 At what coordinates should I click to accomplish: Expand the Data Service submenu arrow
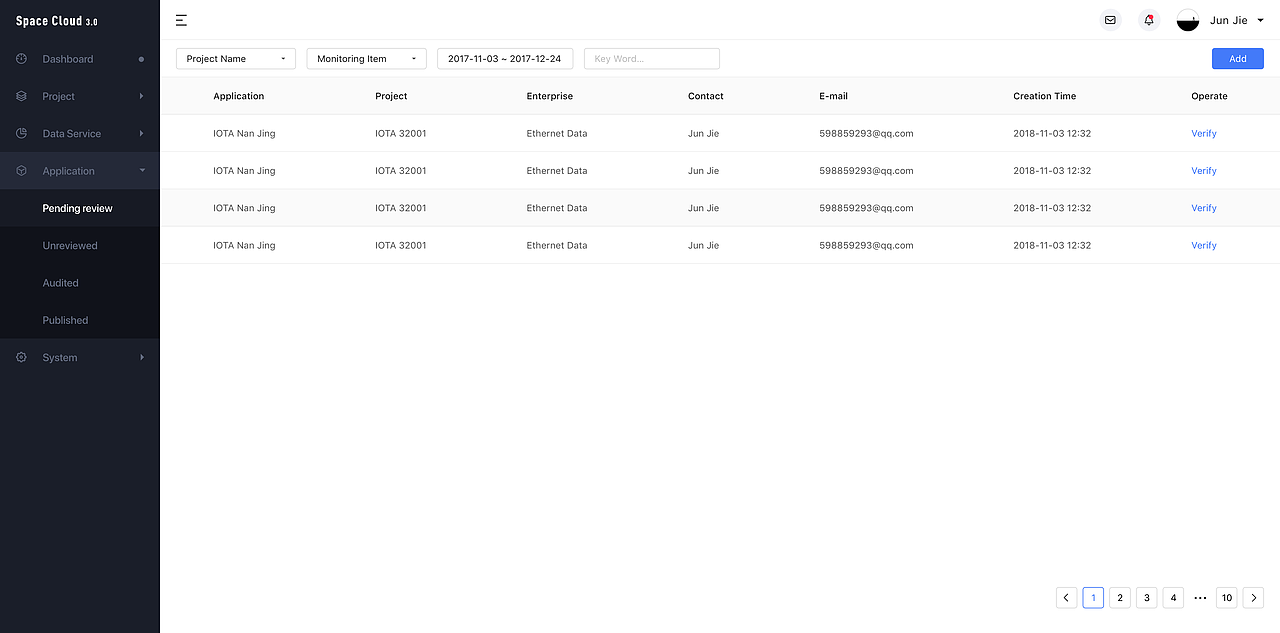141,133
